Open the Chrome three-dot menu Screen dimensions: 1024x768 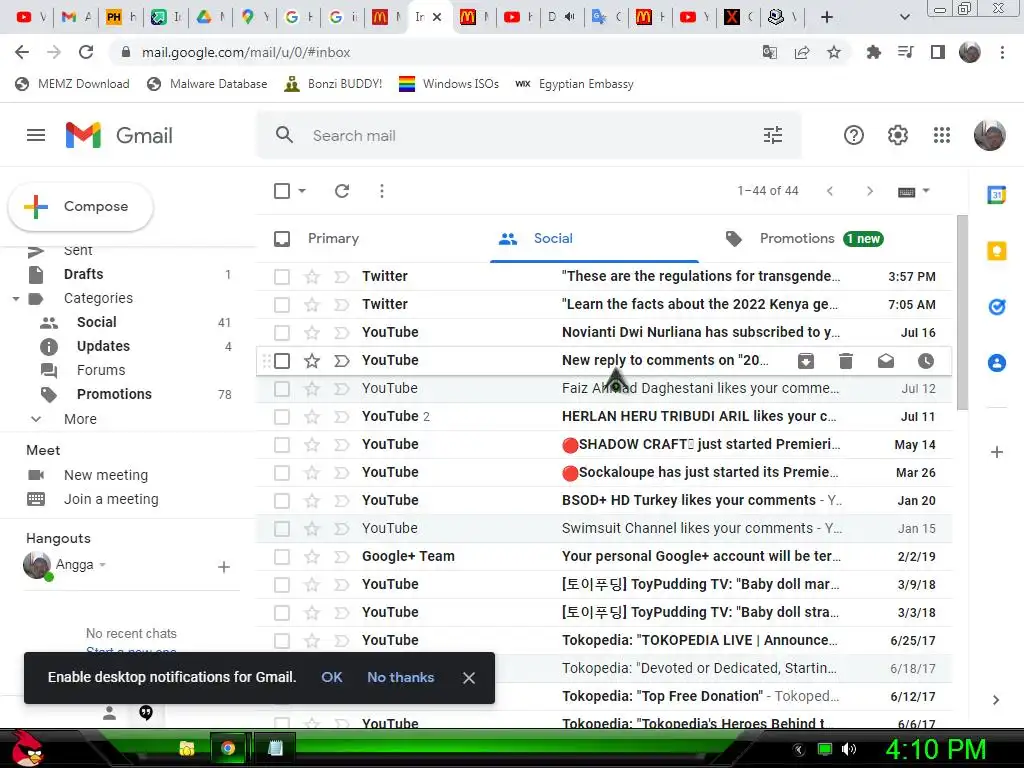click(1002, 52)
